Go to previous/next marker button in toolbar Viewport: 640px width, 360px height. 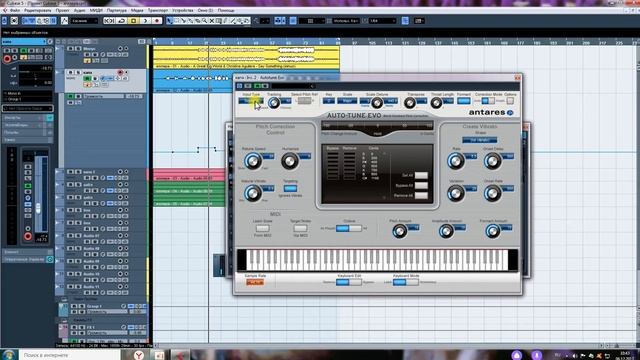pos(109,20)
